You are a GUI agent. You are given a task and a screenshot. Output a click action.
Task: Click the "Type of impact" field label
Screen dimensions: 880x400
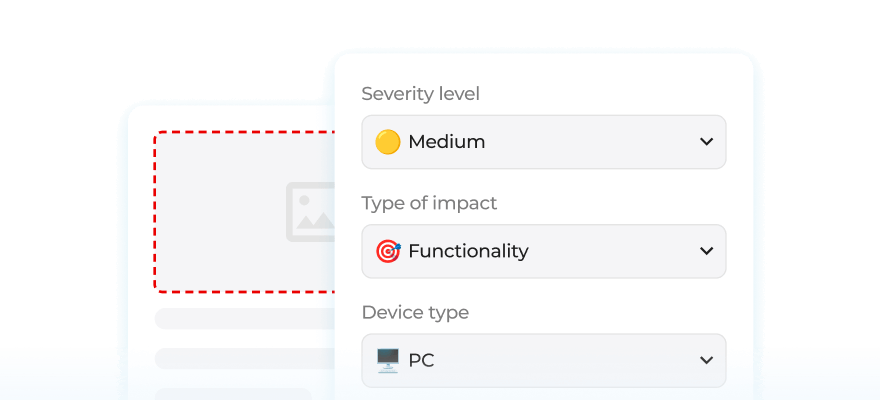point(429,203)
